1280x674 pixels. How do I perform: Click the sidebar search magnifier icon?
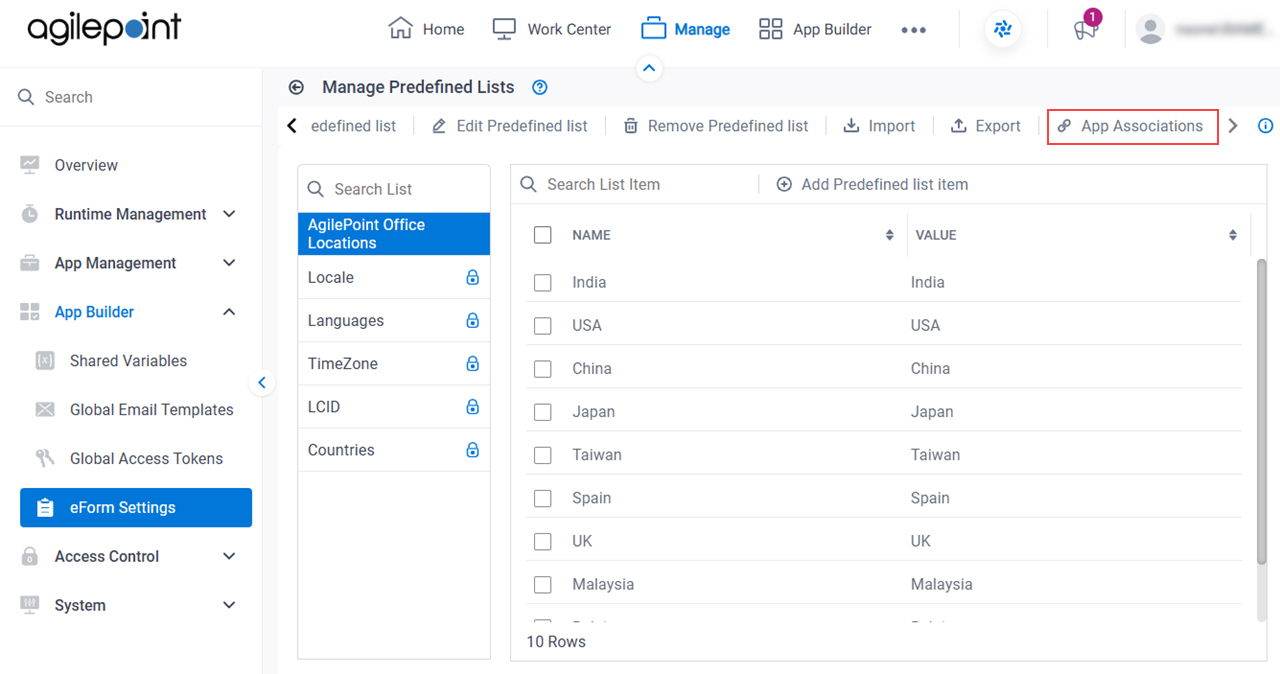[26, 97]
